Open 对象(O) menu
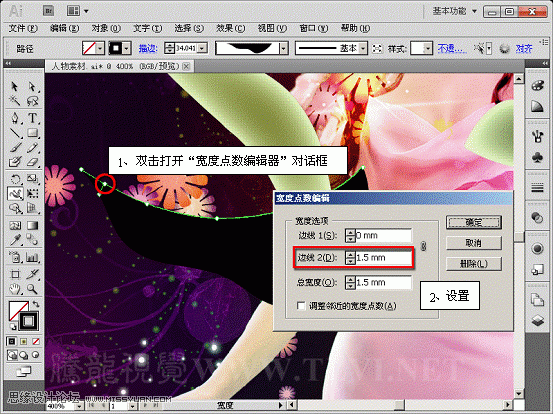This screenshot has height=414, width=553. click(106, 28)
